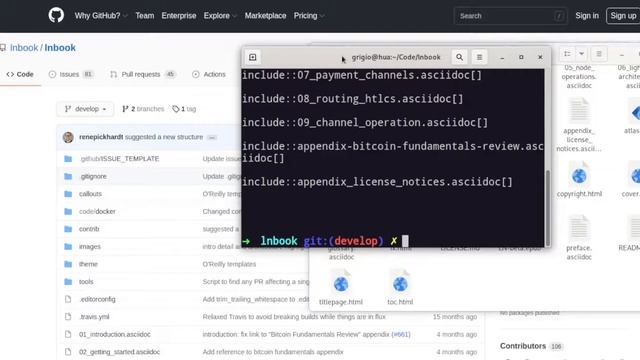Expand the Explore dropdown menu
The image size is (640, 360).
(220, 16)
